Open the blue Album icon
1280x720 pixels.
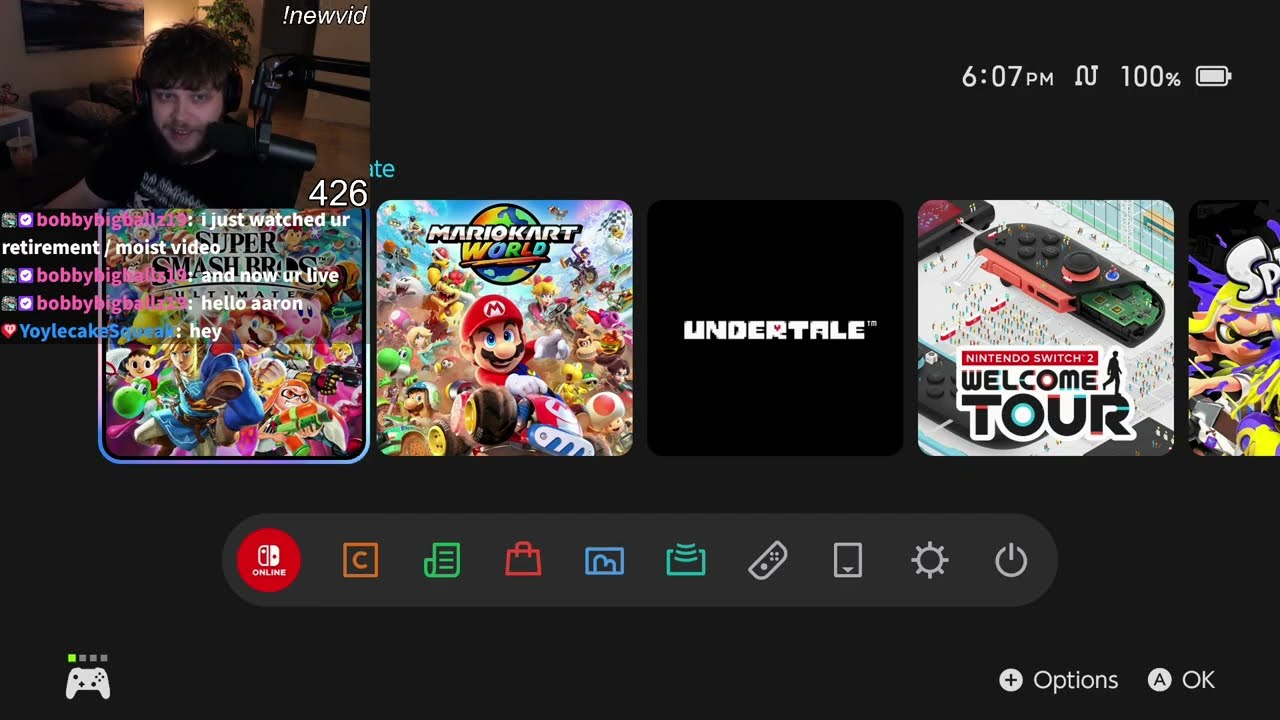click(604, 561)
